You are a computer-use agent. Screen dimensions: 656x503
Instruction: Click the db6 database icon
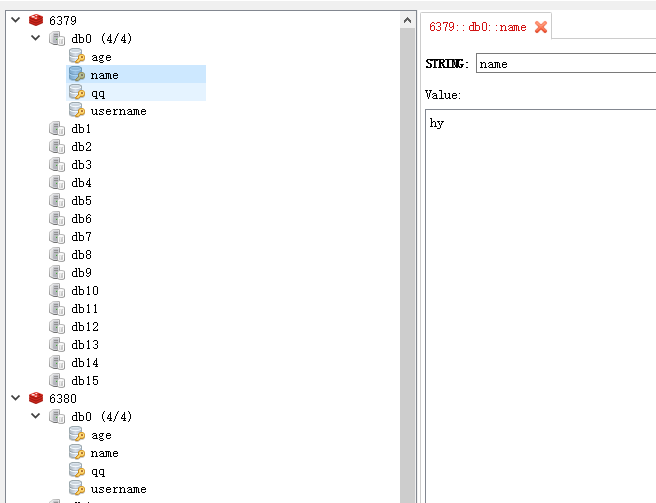point(57,218)
